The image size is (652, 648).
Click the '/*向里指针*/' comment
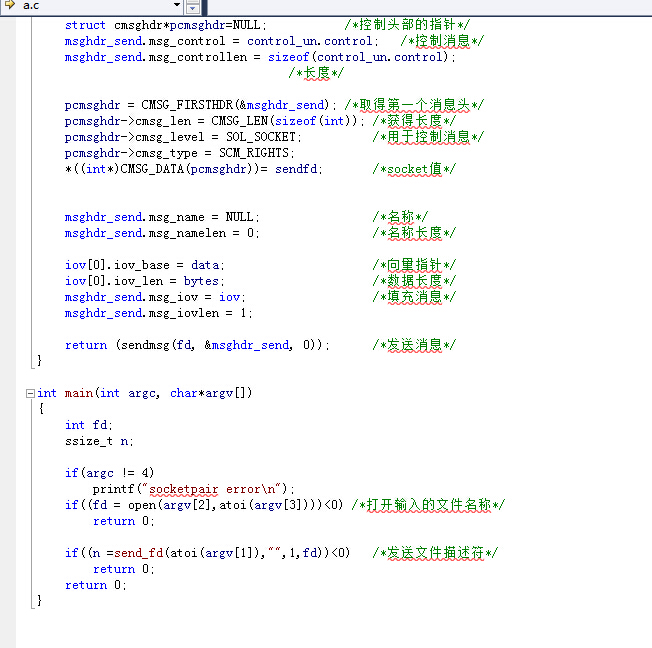(414, 265)
